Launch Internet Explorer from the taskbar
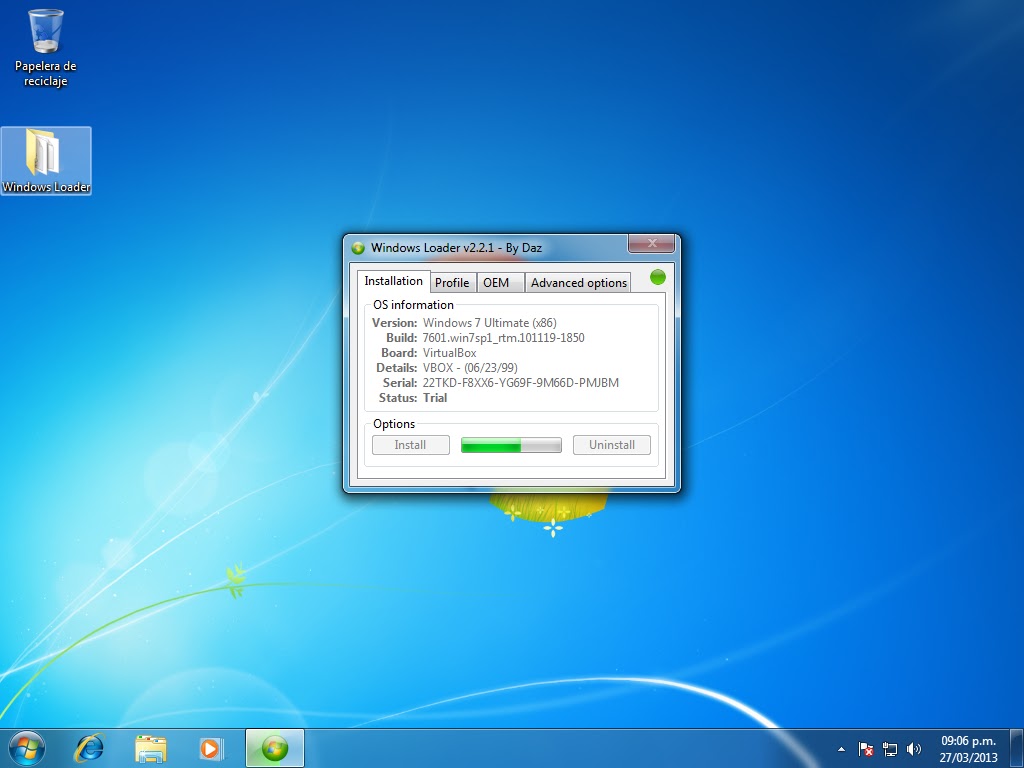1024x768 pixels. [89, 747]
